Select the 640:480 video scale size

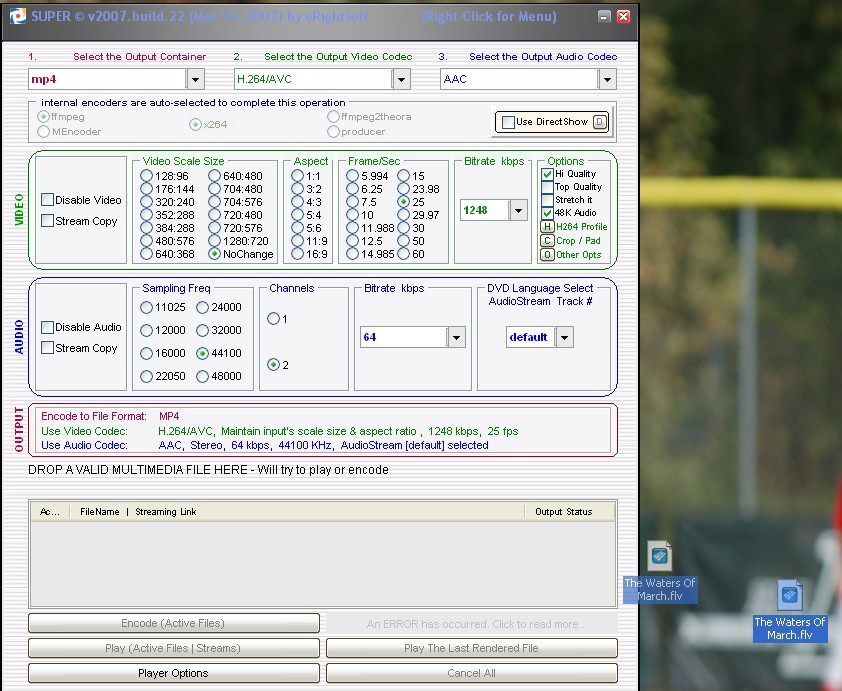pyautogui.click(x=214, y=176)
